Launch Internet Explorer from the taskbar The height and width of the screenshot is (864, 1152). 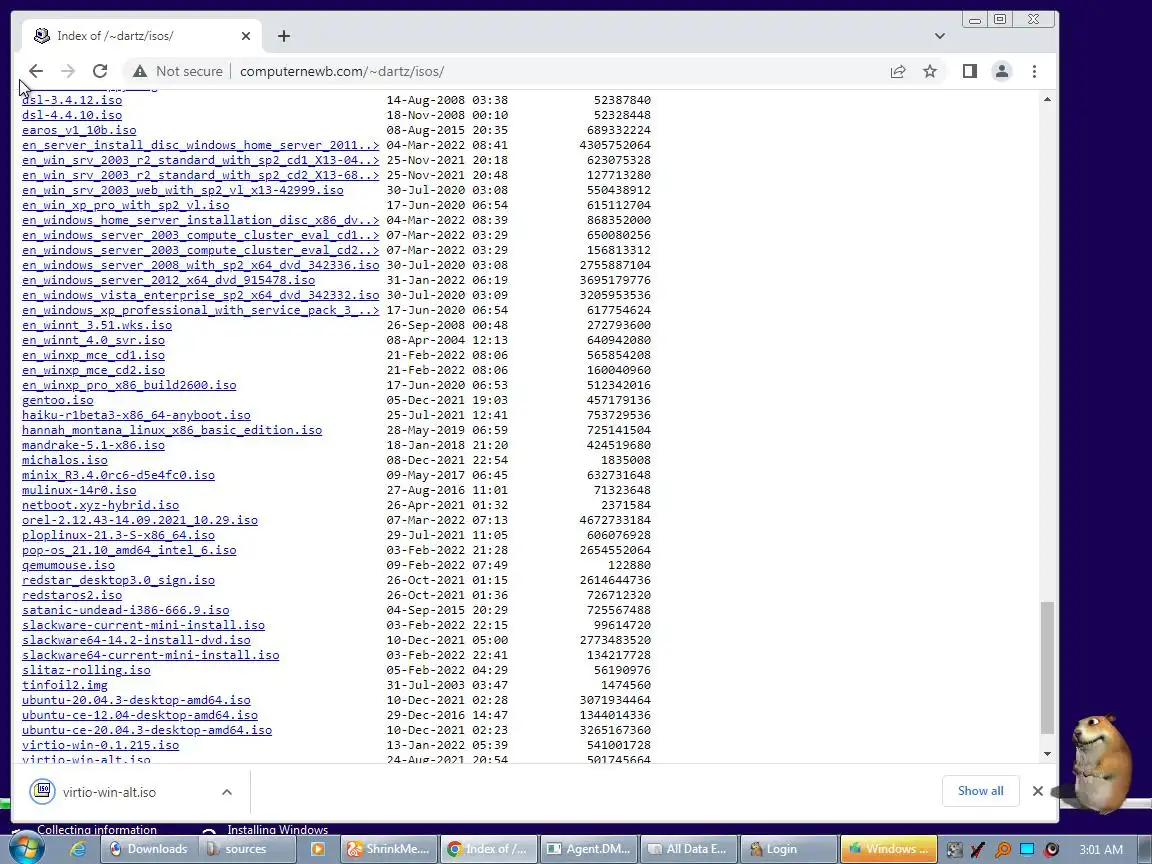(x=77, y=849)
